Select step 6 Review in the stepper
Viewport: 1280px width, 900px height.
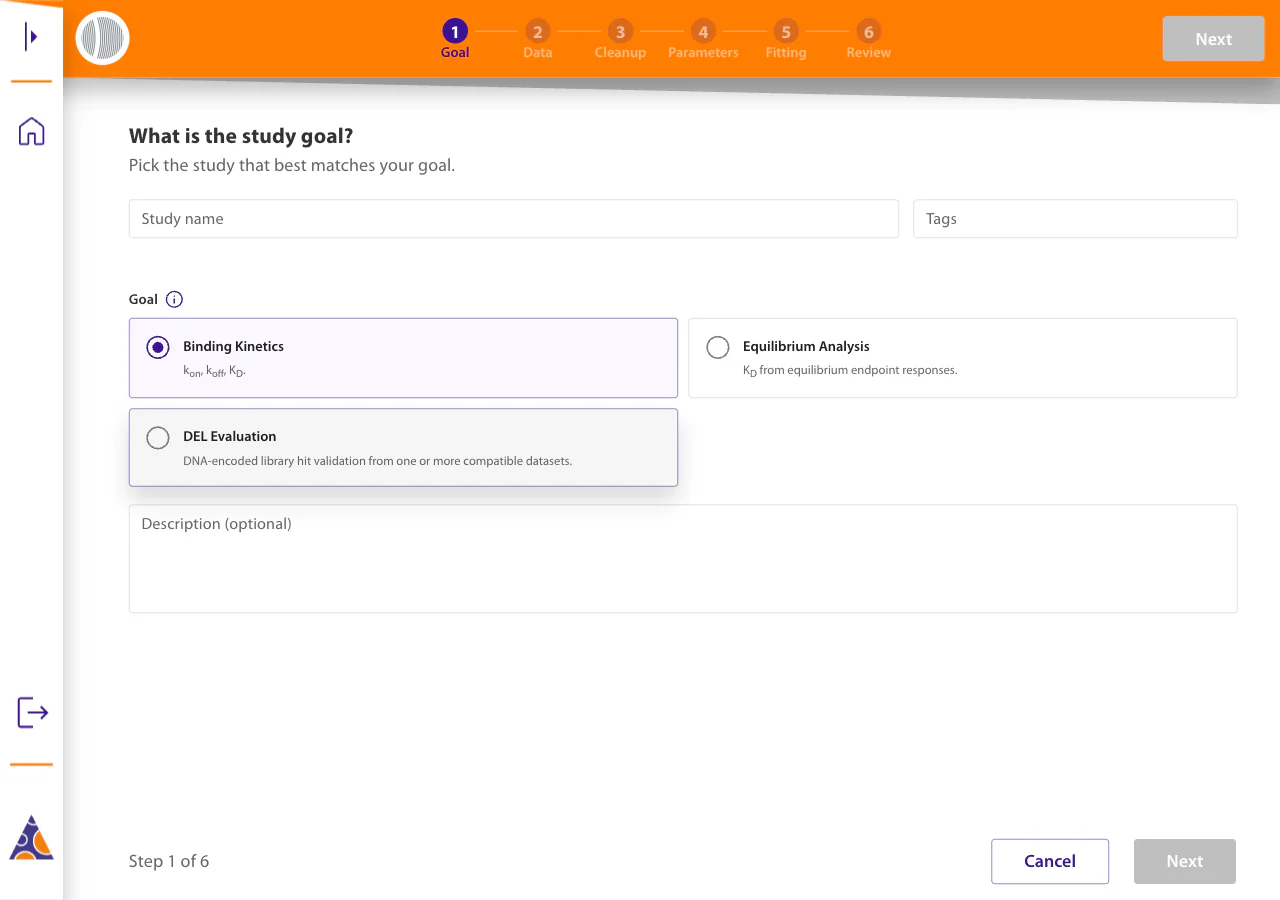click(869, 39)
